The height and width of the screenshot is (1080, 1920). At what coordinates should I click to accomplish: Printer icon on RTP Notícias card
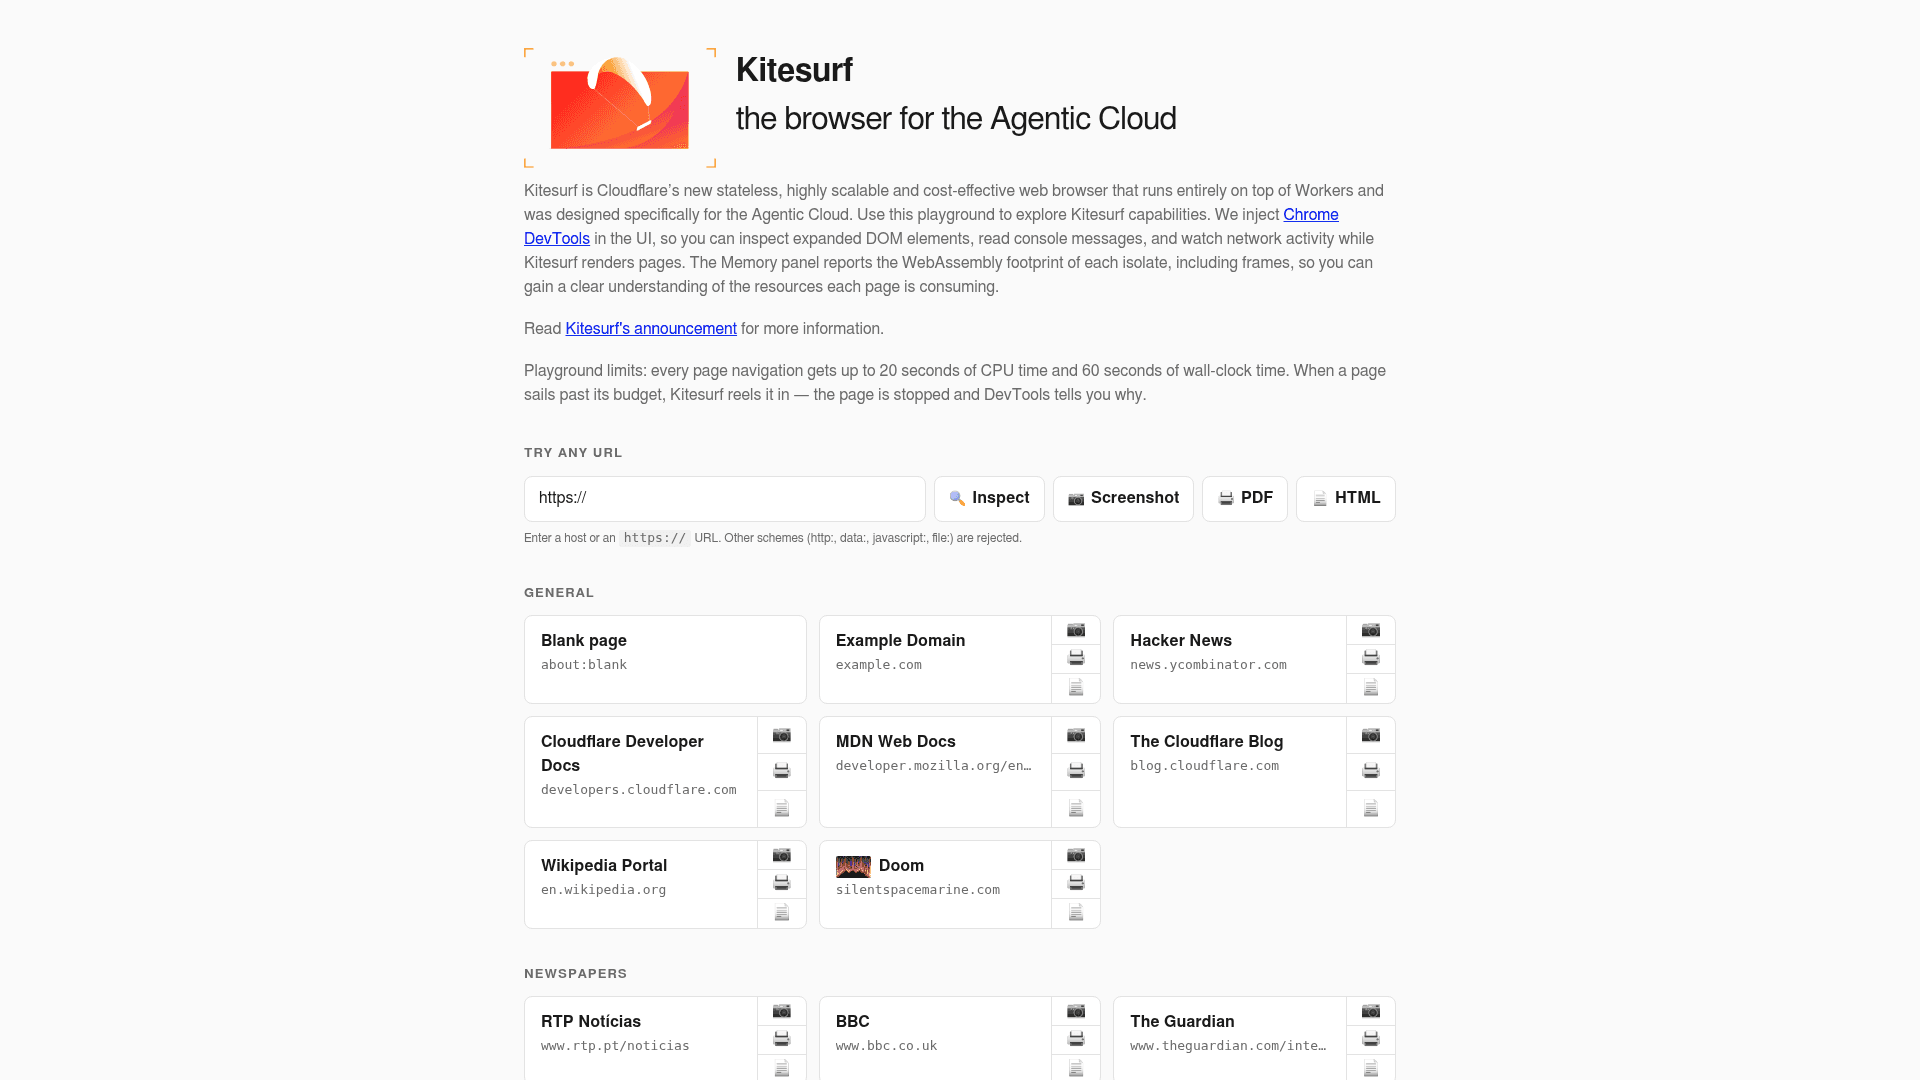[782, 1039]
